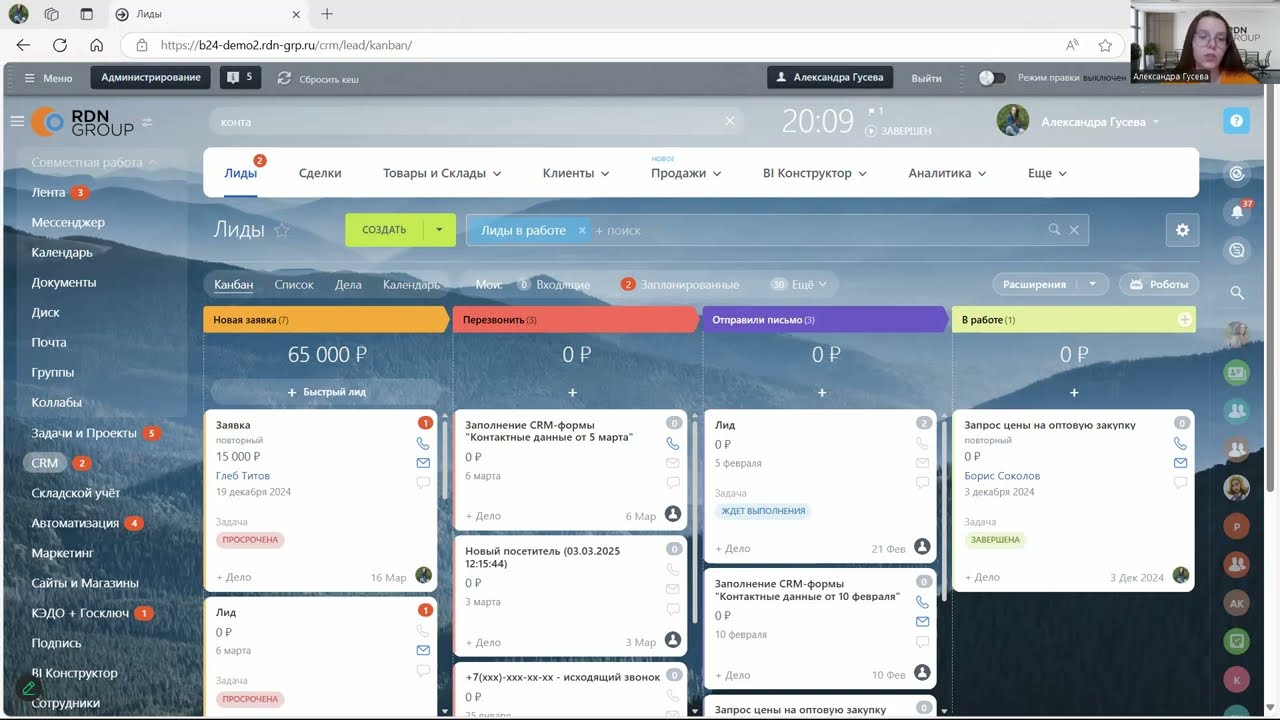Screen dimensions: 1280x720
Task: Expand Еще menu
Action: tap(1047, 173)
